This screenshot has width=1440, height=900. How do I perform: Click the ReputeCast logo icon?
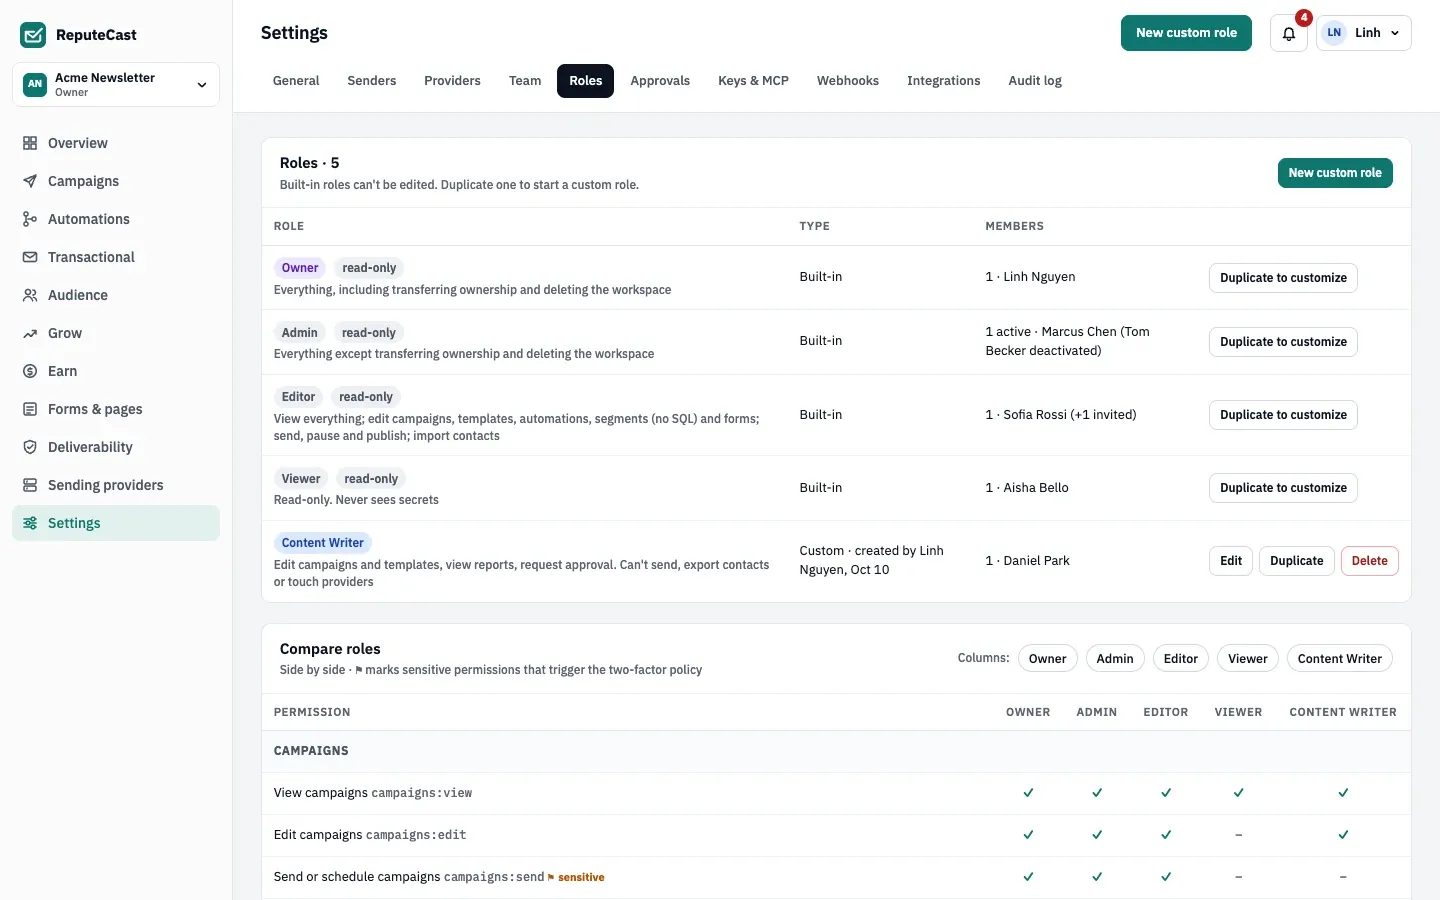coord(33,35)
